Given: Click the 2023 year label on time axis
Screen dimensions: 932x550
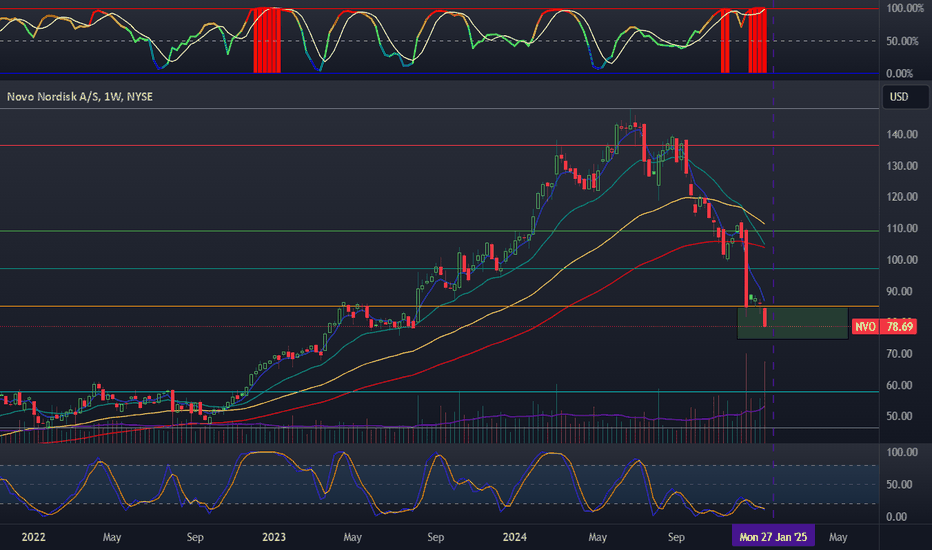Looking at the screenshot, I should 274,537.
